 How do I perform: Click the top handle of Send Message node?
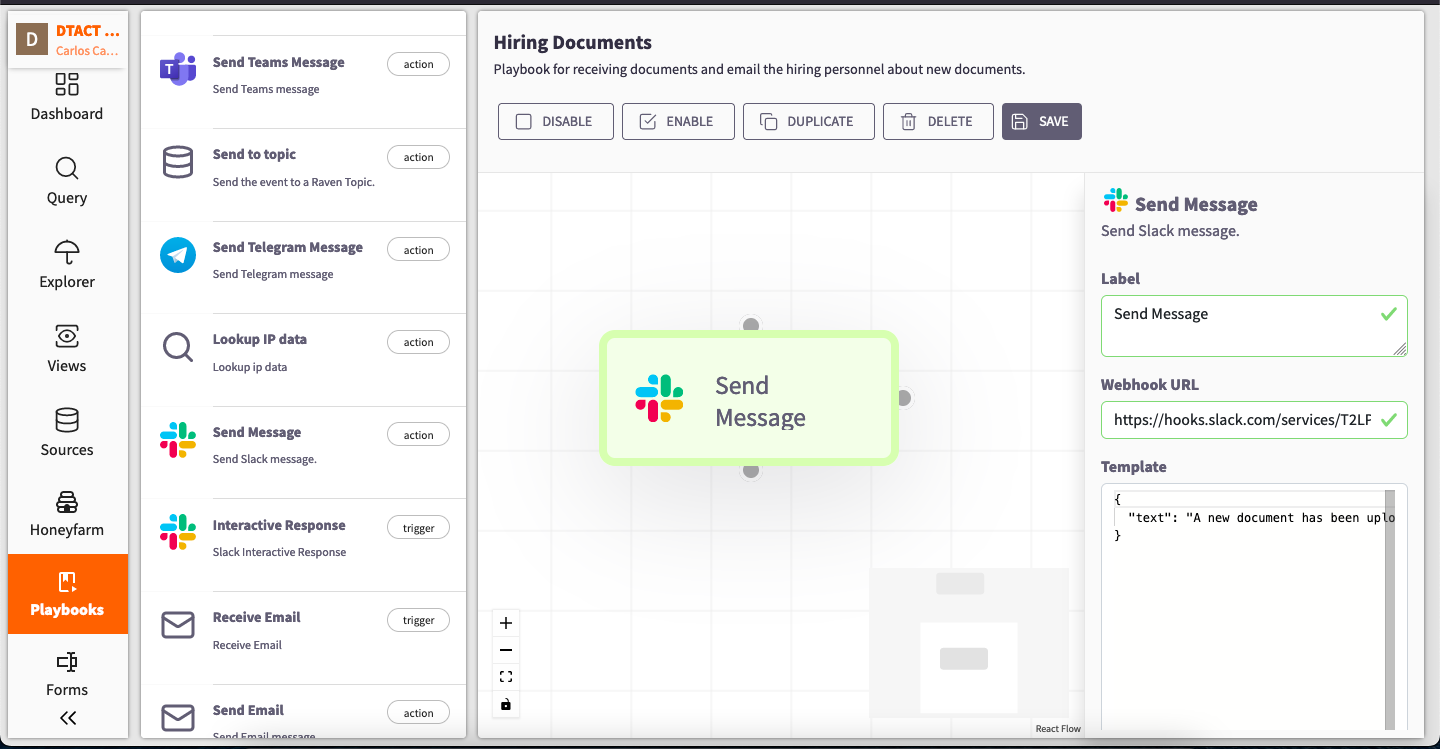(751, 325)
